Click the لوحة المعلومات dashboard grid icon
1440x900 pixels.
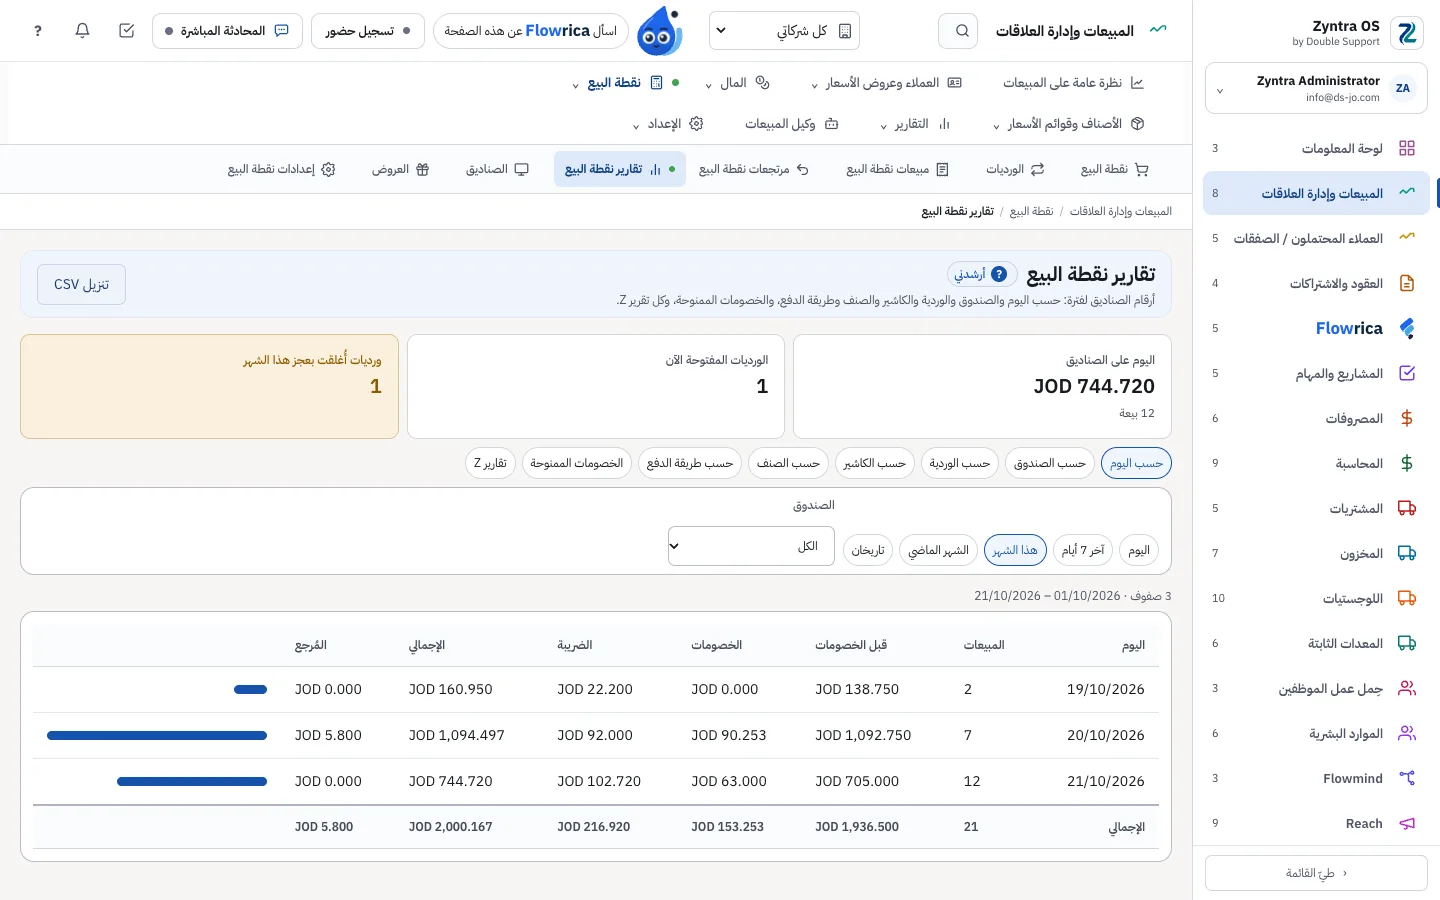(1407, 148)
